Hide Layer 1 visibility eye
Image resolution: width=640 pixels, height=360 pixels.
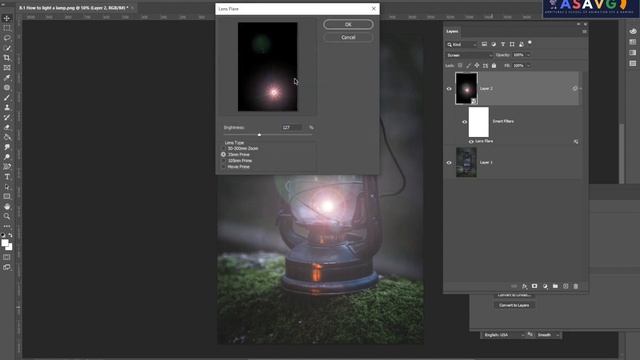click(449, 162)
